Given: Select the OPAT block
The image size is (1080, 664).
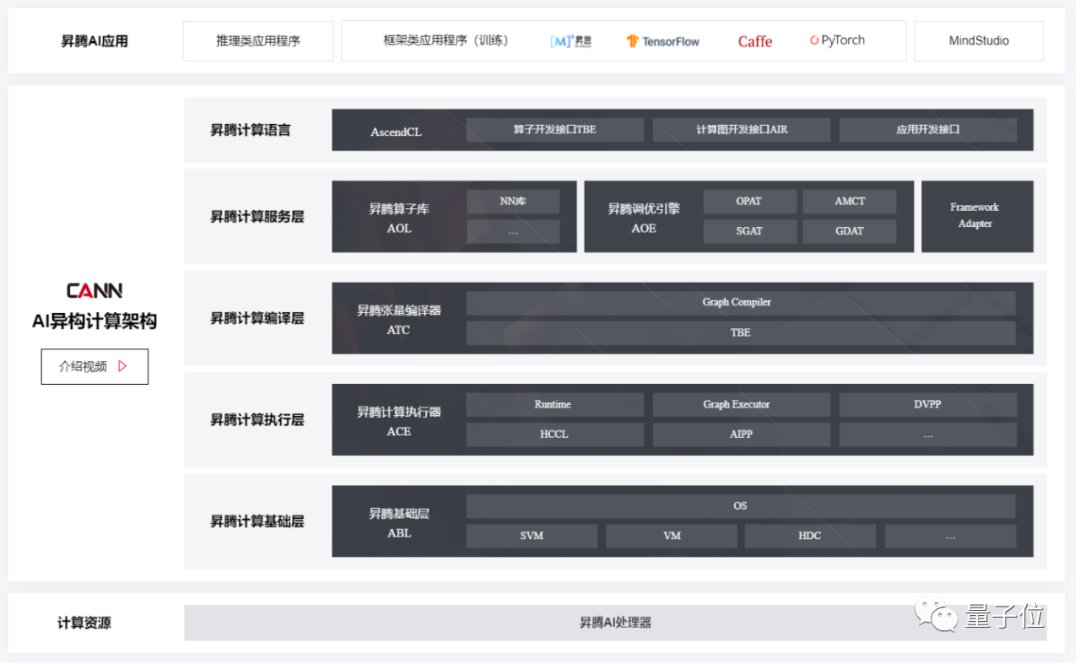Looking at the screenshot, I should point(749,202).
